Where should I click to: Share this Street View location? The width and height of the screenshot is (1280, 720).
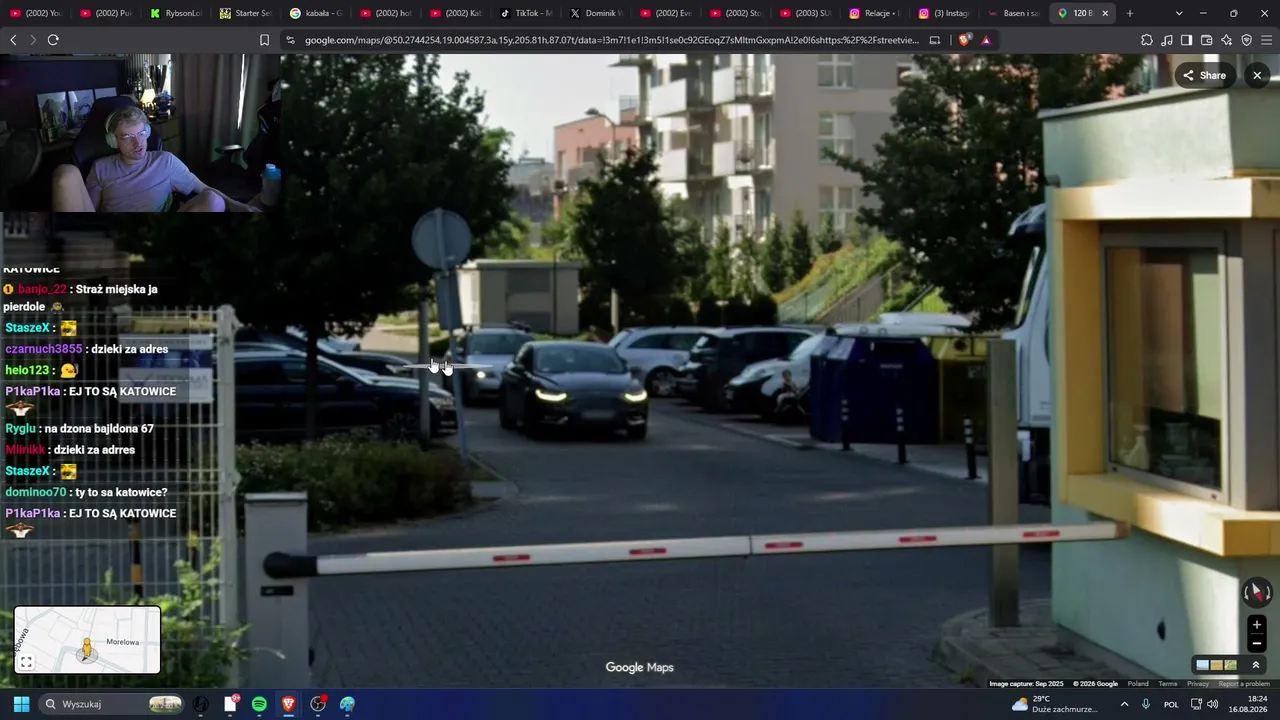click(x=1205, y=75)
